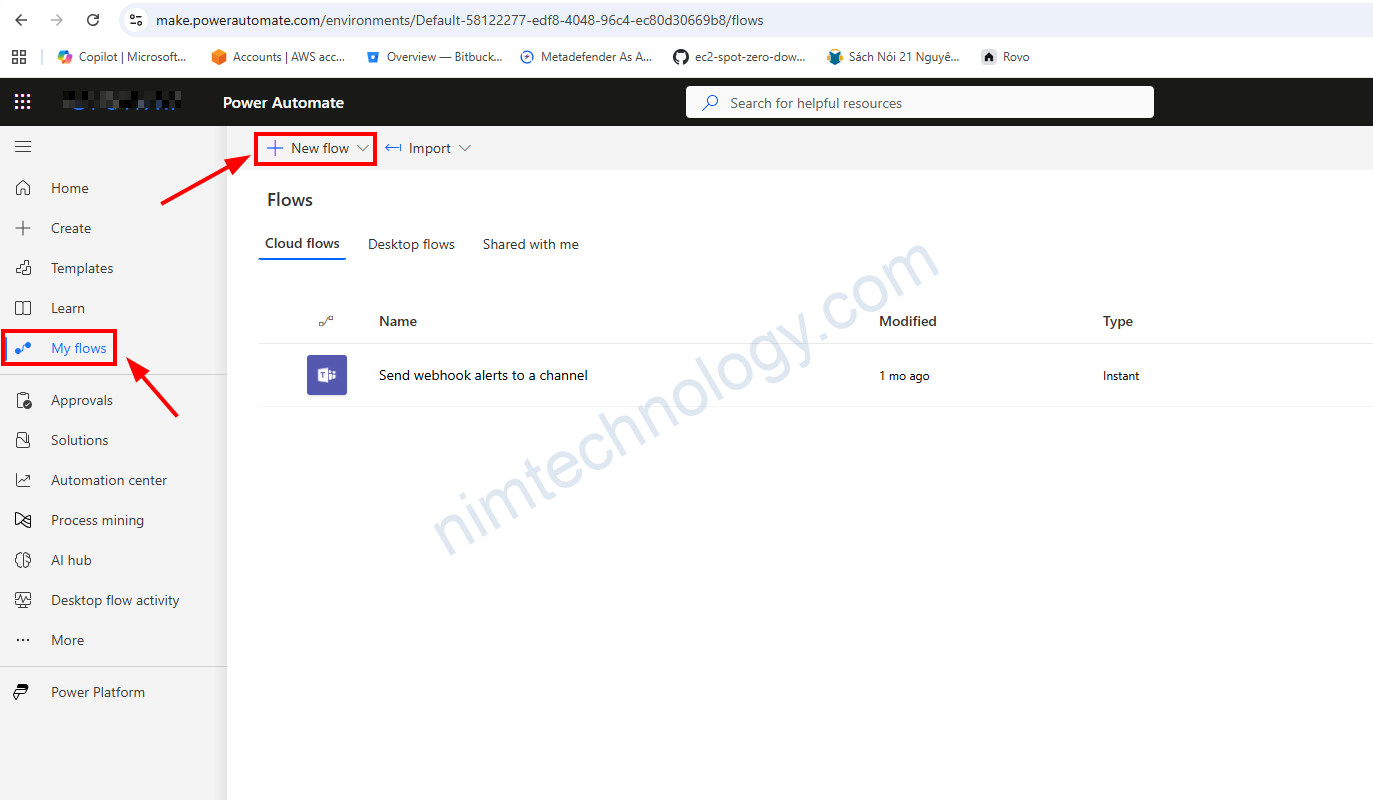Image resolution: width=1373 pixels, height=800 pixels.
Task: Open Send webhook alerts to a channel flow
Action: pyautogui.click(x=483, y=375)
